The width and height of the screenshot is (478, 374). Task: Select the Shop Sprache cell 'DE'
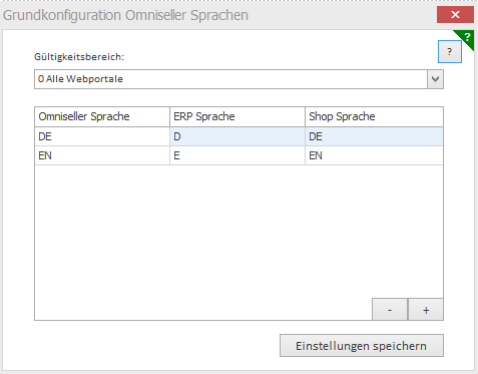[374, 136]
